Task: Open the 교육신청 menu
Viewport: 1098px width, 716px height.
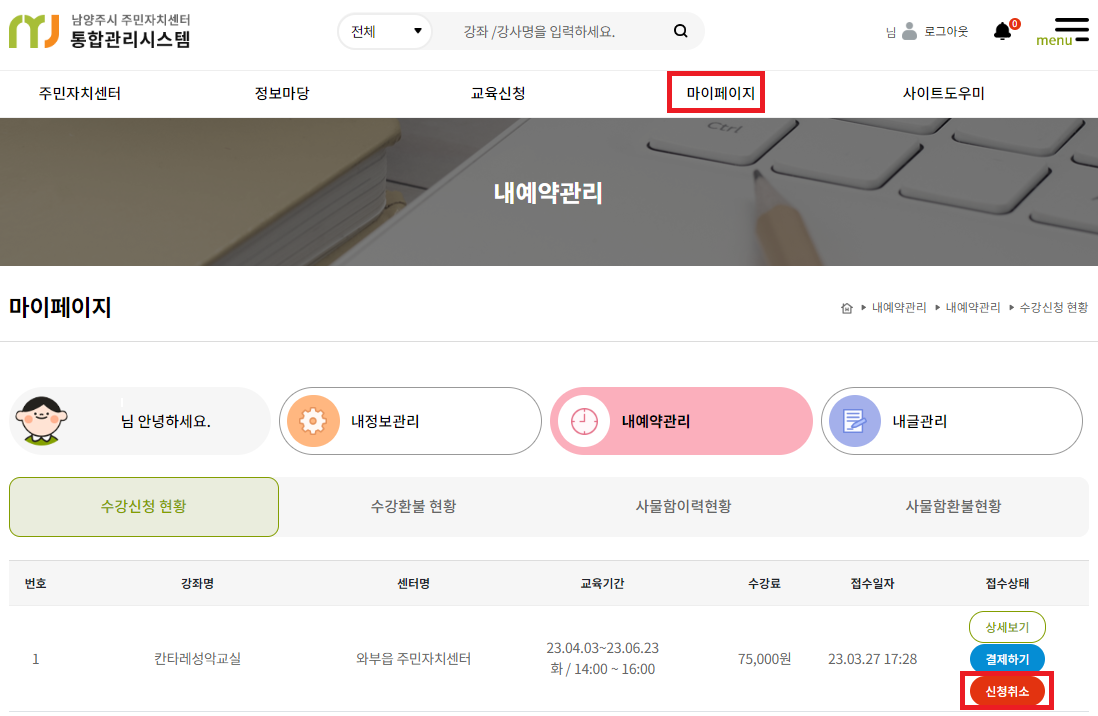Action: [498, 94]
